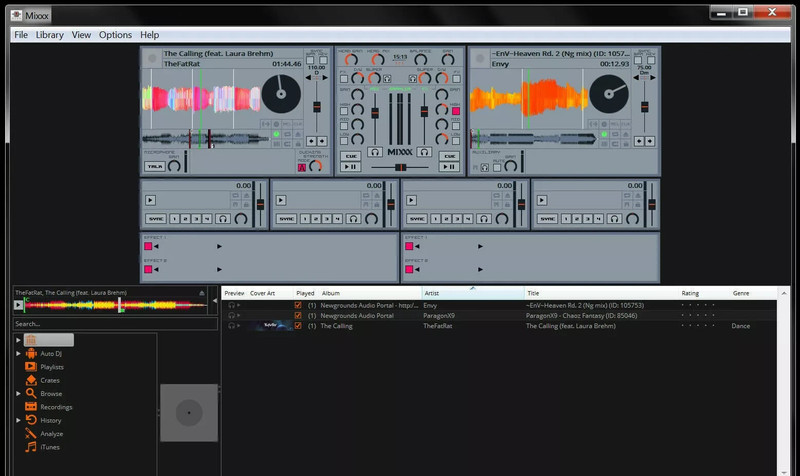Play or pause the left deck
Viewport: 800px width, 476px height.
pos(350,167)
